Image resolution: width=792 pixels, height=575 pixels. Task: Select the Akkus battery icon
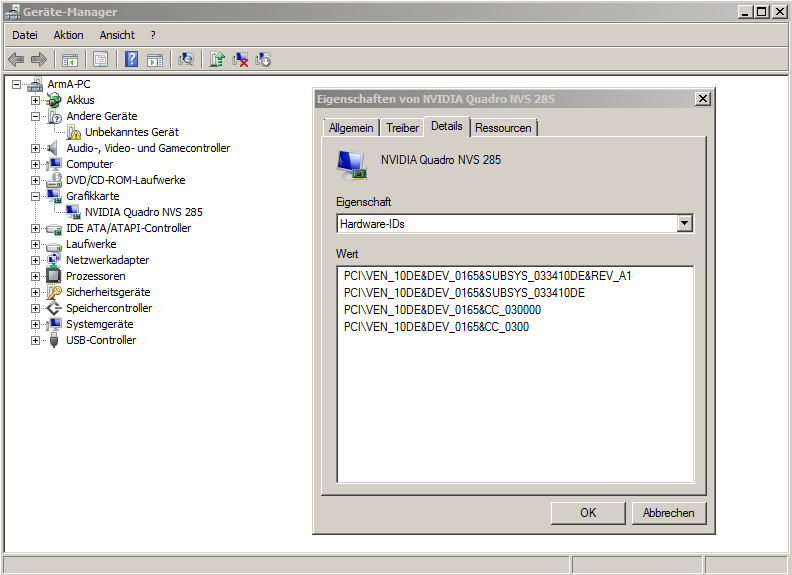pyautogui.click(x=54, y=100)
